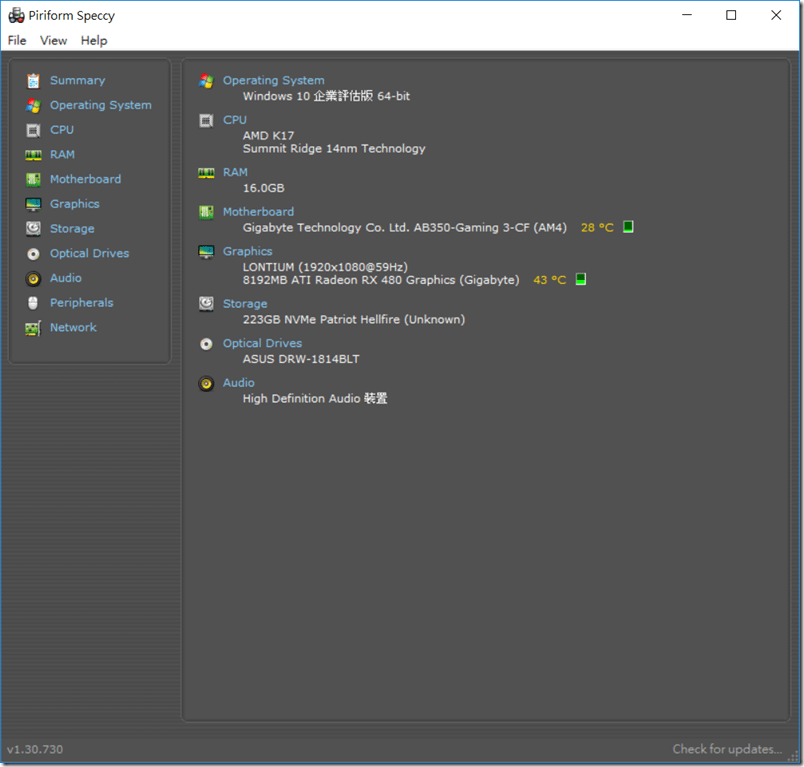Screen dimensions: 804x767
Task: Click the Audio speaker icon in summary panel
Action: pos(206,384)
